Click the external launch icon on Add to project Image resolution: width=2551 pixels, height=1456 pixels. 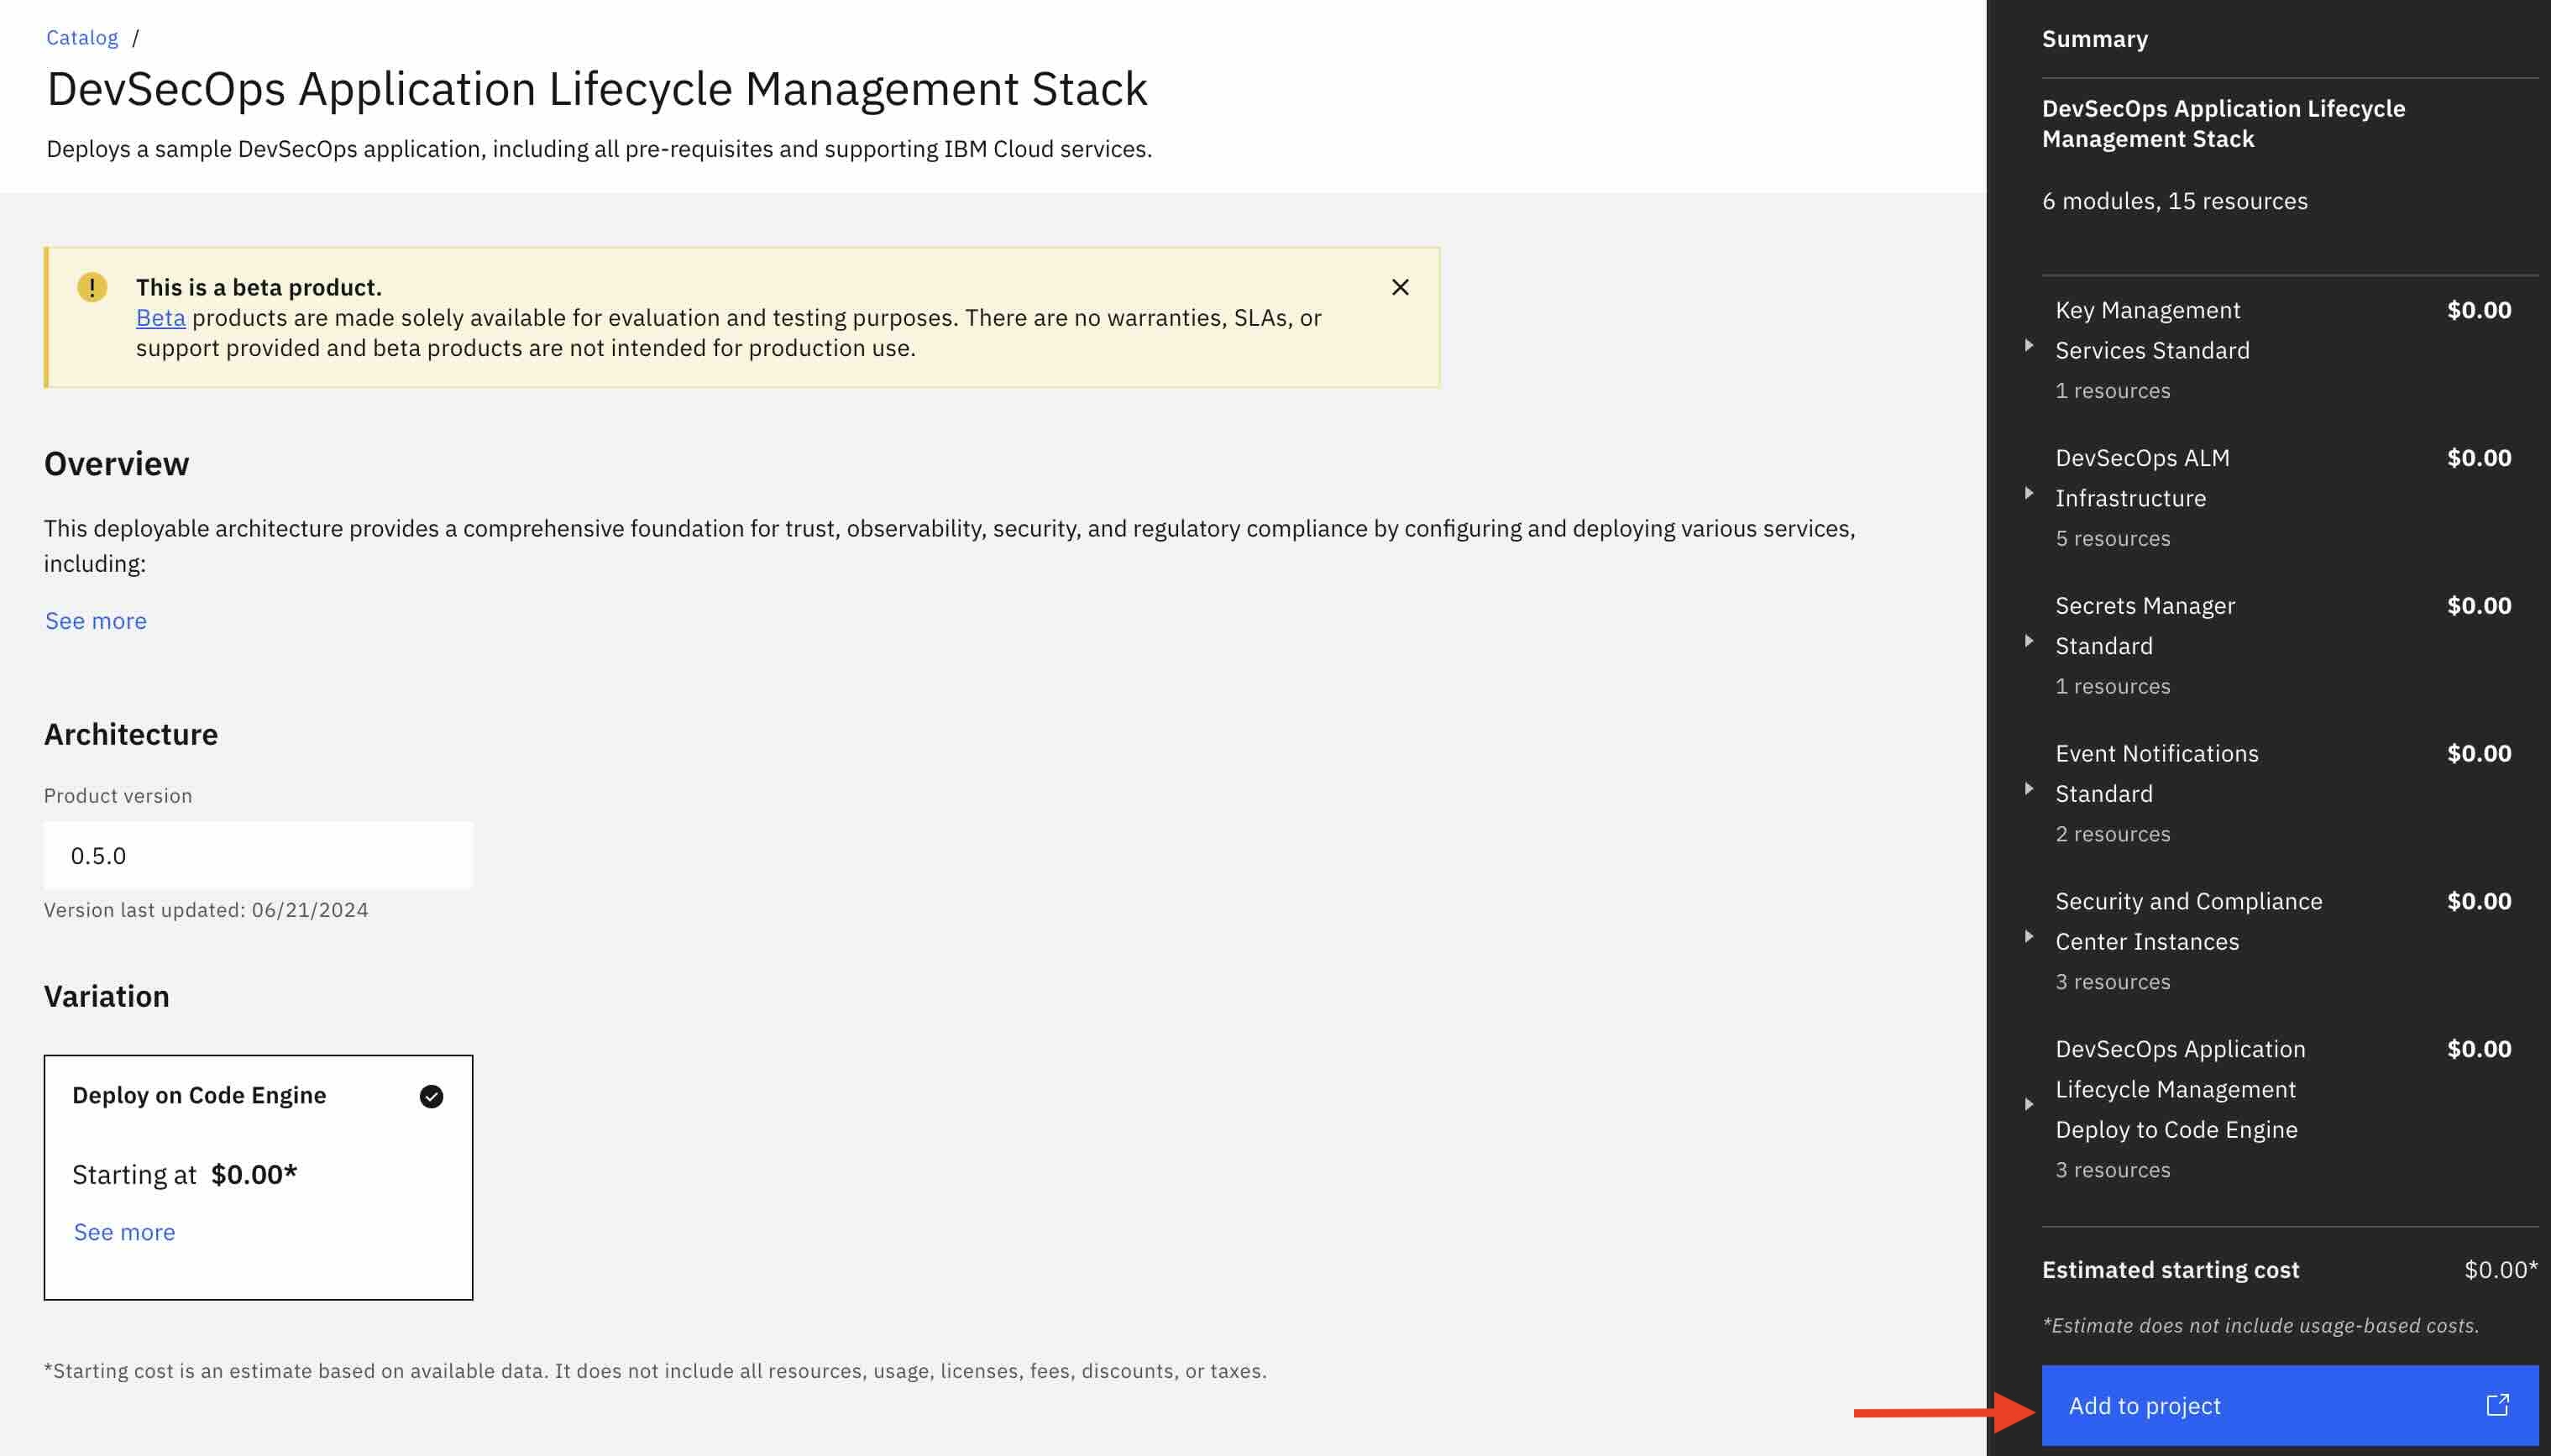[2497, 1405]
